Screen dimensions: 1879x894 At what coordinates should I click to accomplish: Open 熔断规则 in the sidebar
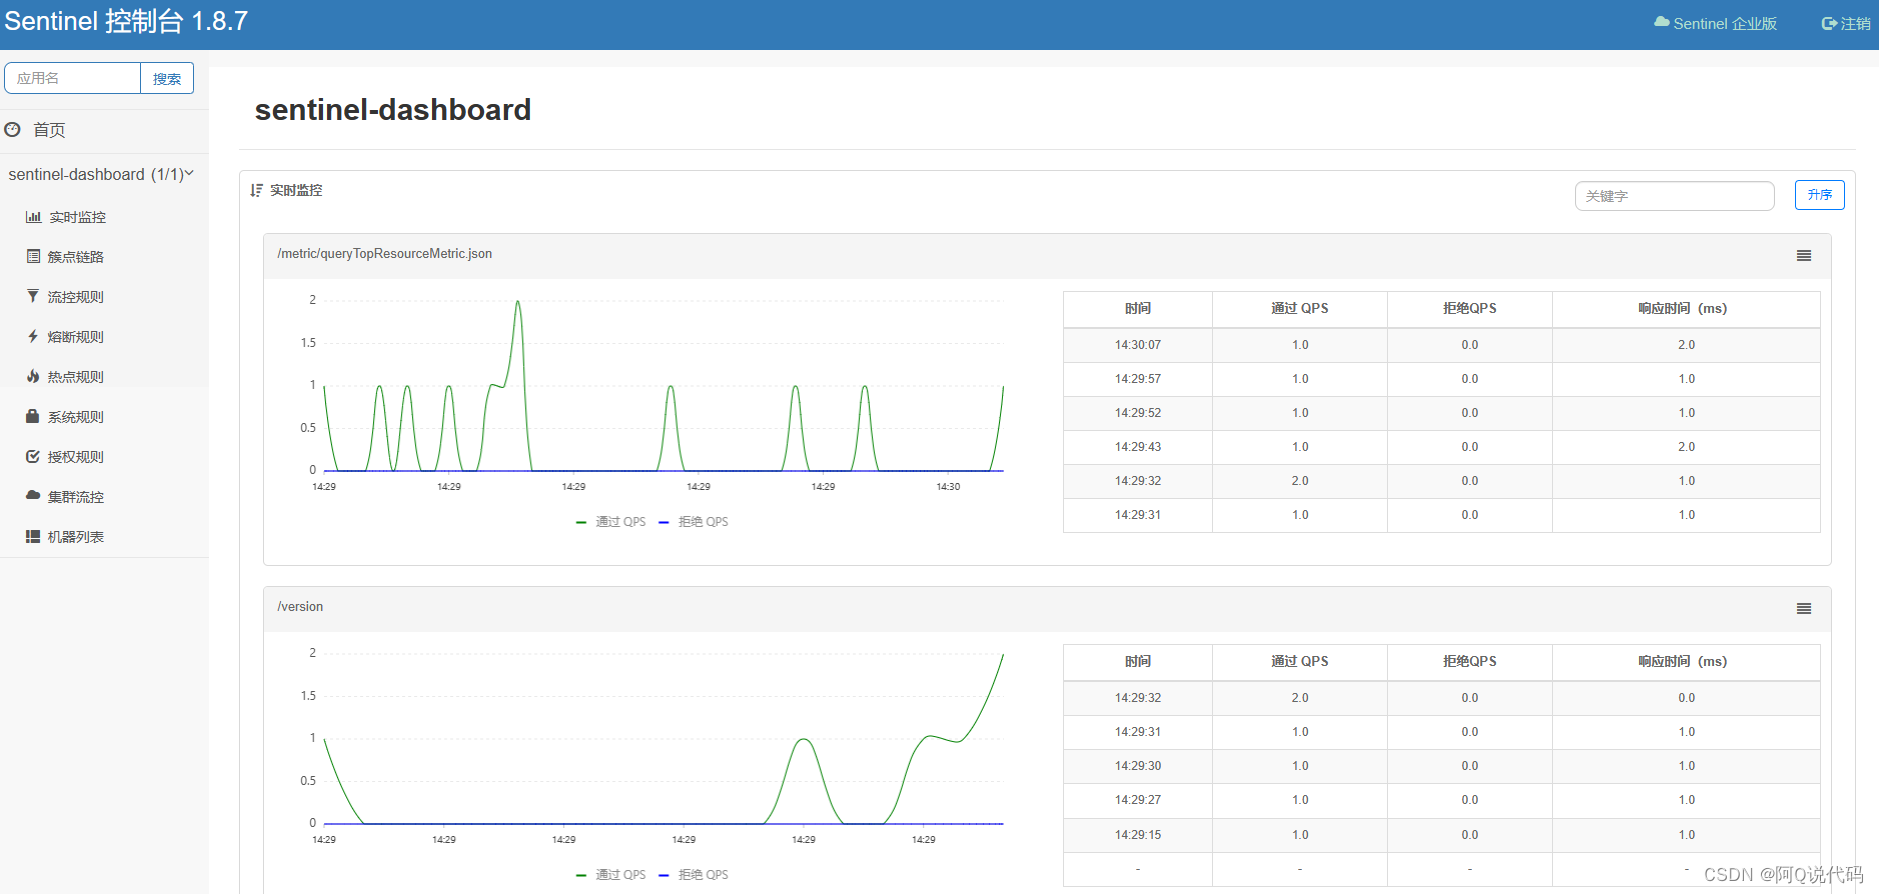76,337
